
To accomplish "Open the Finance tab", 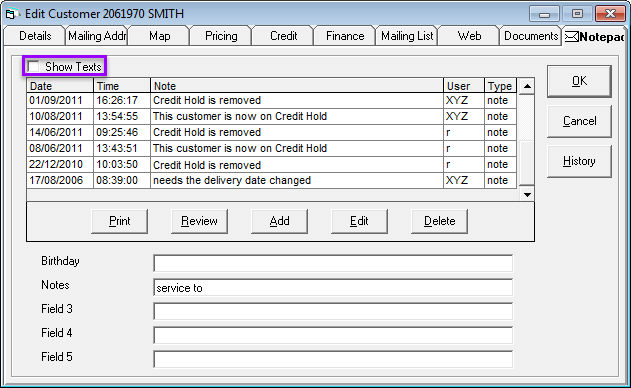I will click(x=345, y=36).
